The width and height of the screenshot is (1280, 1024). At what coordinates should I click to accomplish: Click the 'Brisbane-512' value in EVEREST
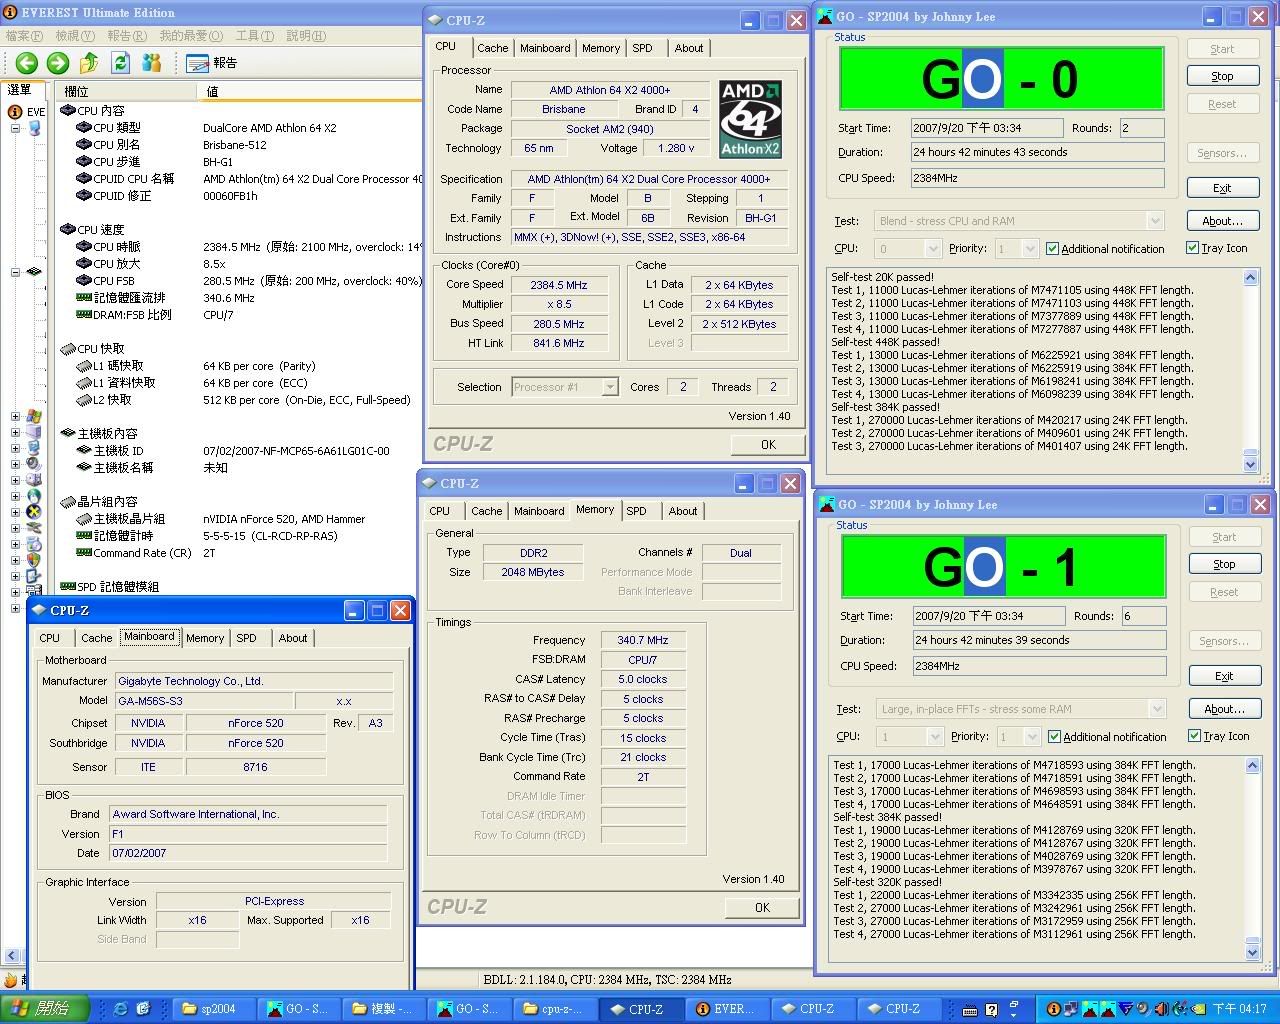[234, 145]
